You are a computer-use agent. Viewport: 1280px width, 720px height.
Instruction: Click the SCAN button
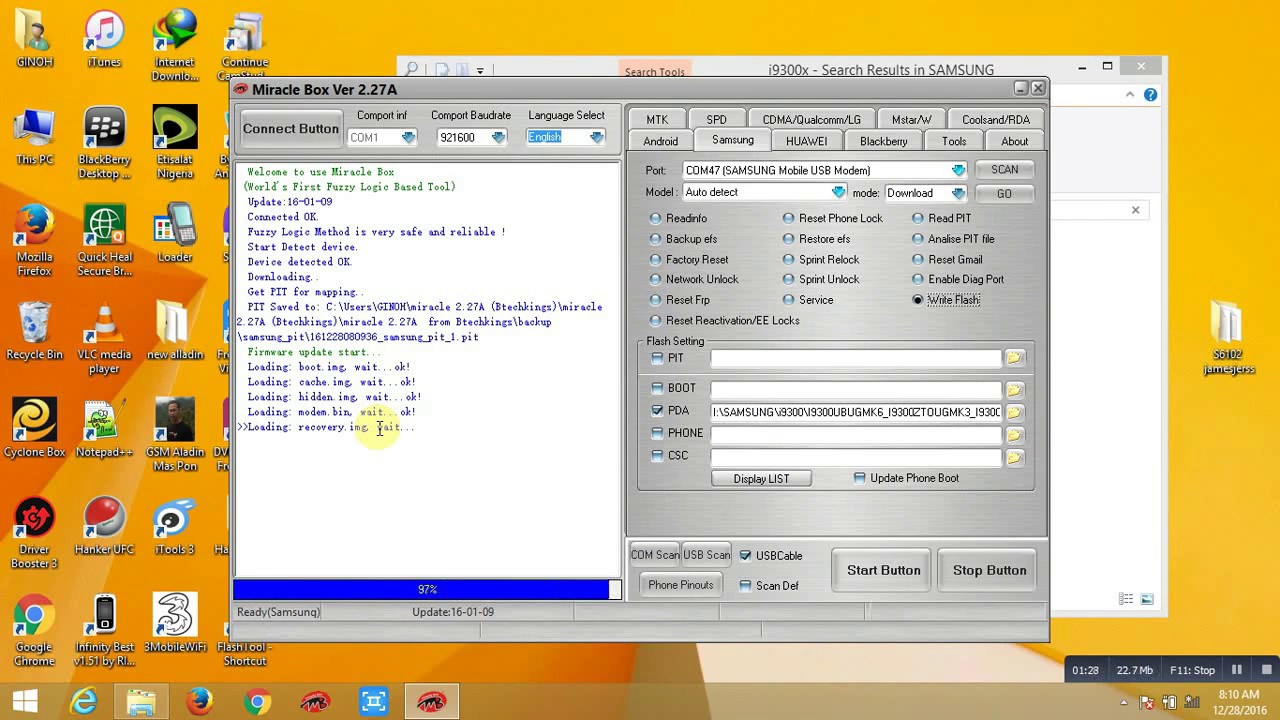click(1005, 170)
